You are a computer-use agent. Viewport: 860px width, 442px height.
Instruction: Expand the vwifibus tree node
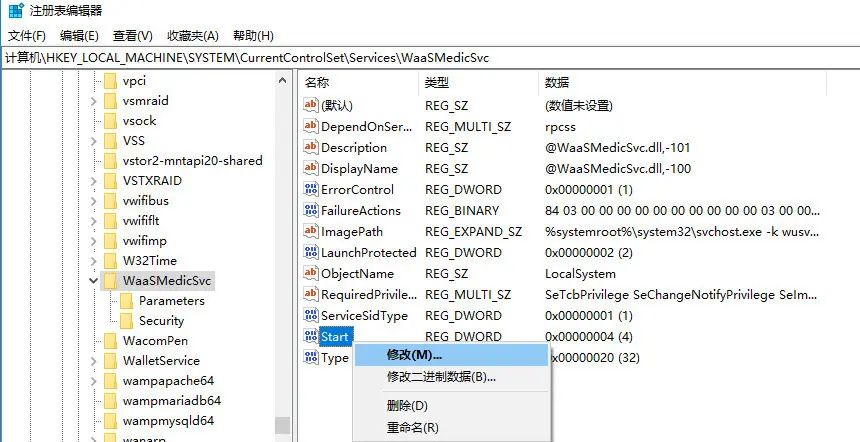click(x=93, y=201)
